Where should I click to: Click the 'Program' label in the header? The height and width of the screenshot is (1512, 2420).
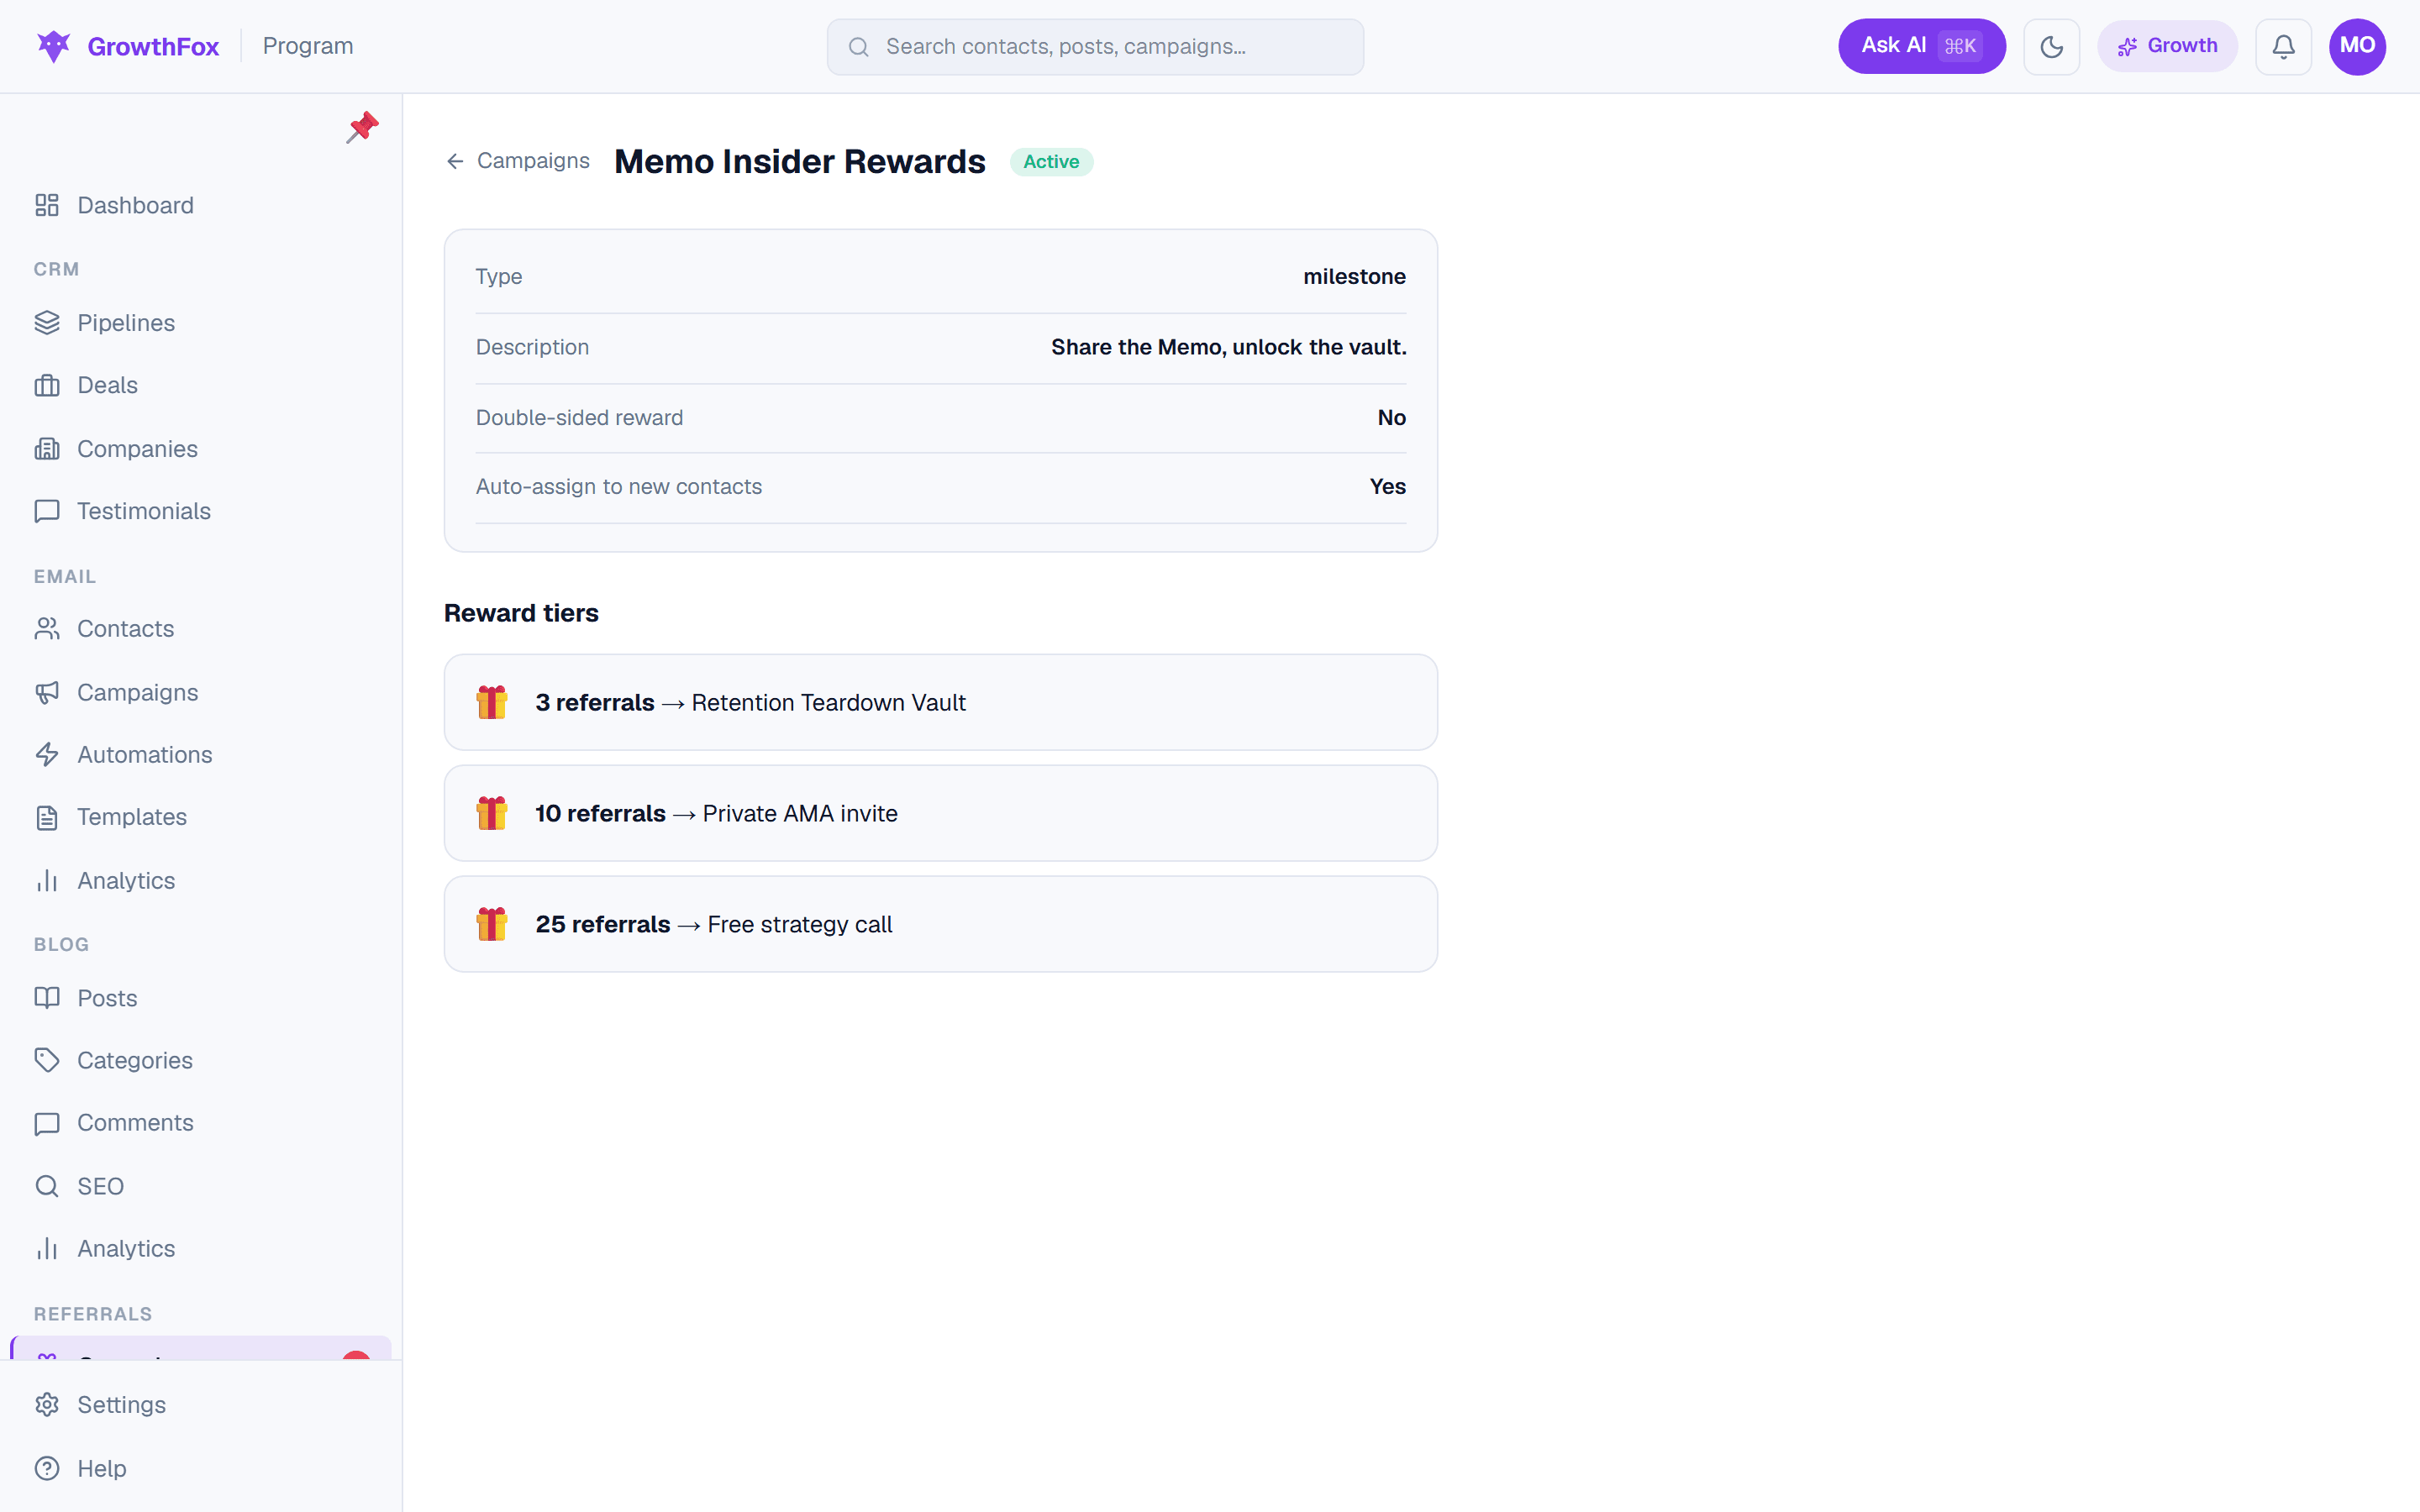(x=308, y=46)
